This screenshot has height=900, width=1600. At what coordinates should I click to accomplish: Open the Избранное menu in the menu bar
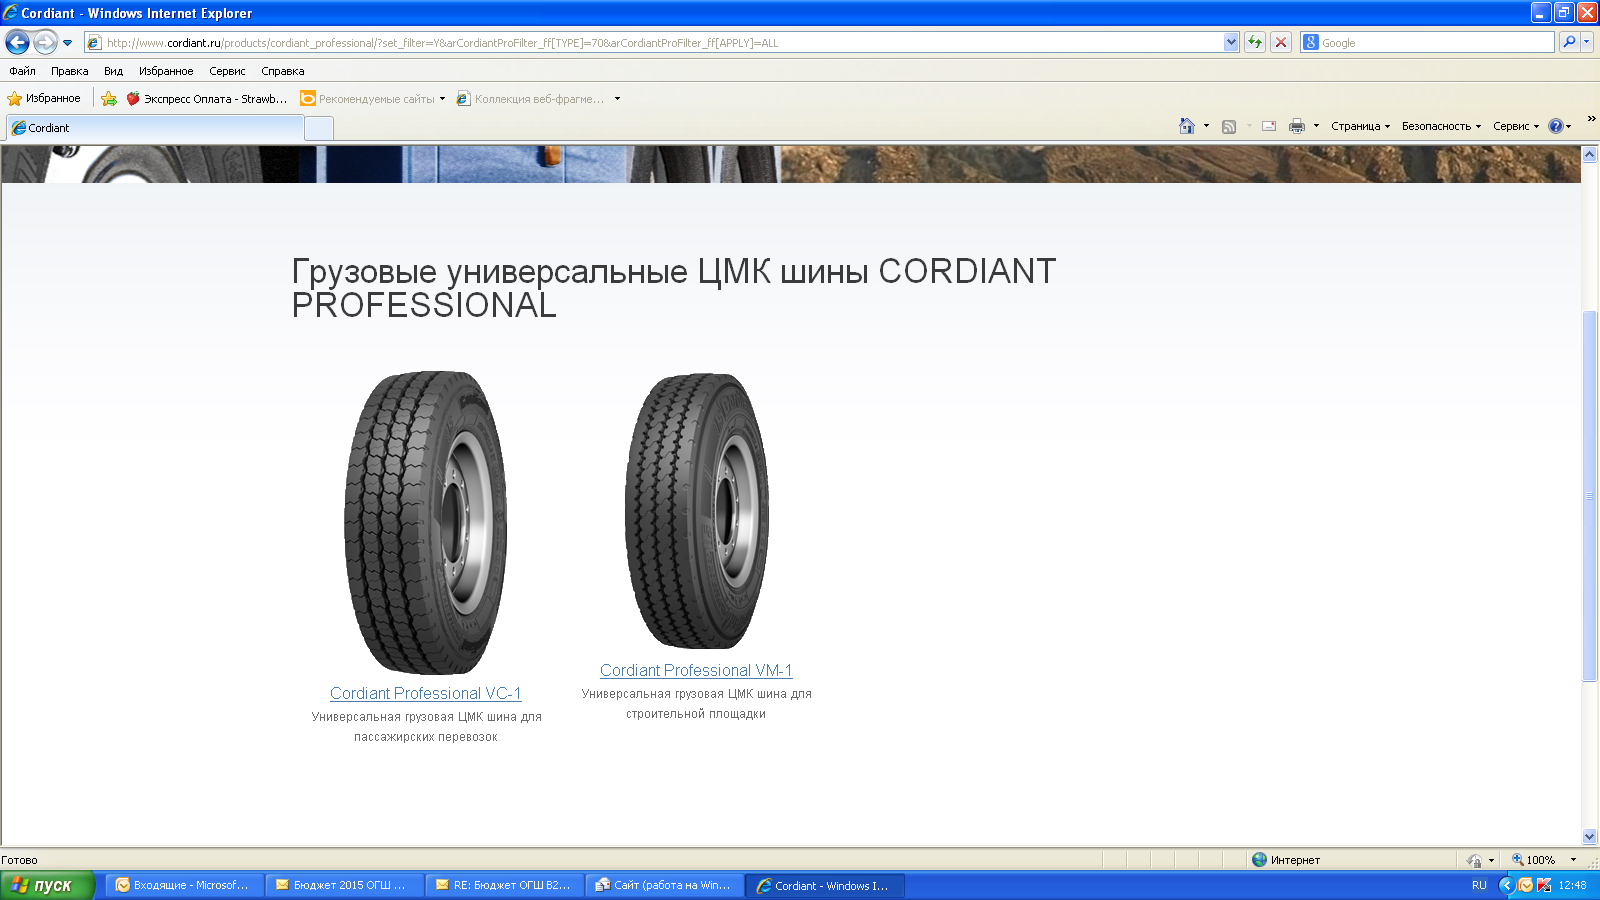166,71
